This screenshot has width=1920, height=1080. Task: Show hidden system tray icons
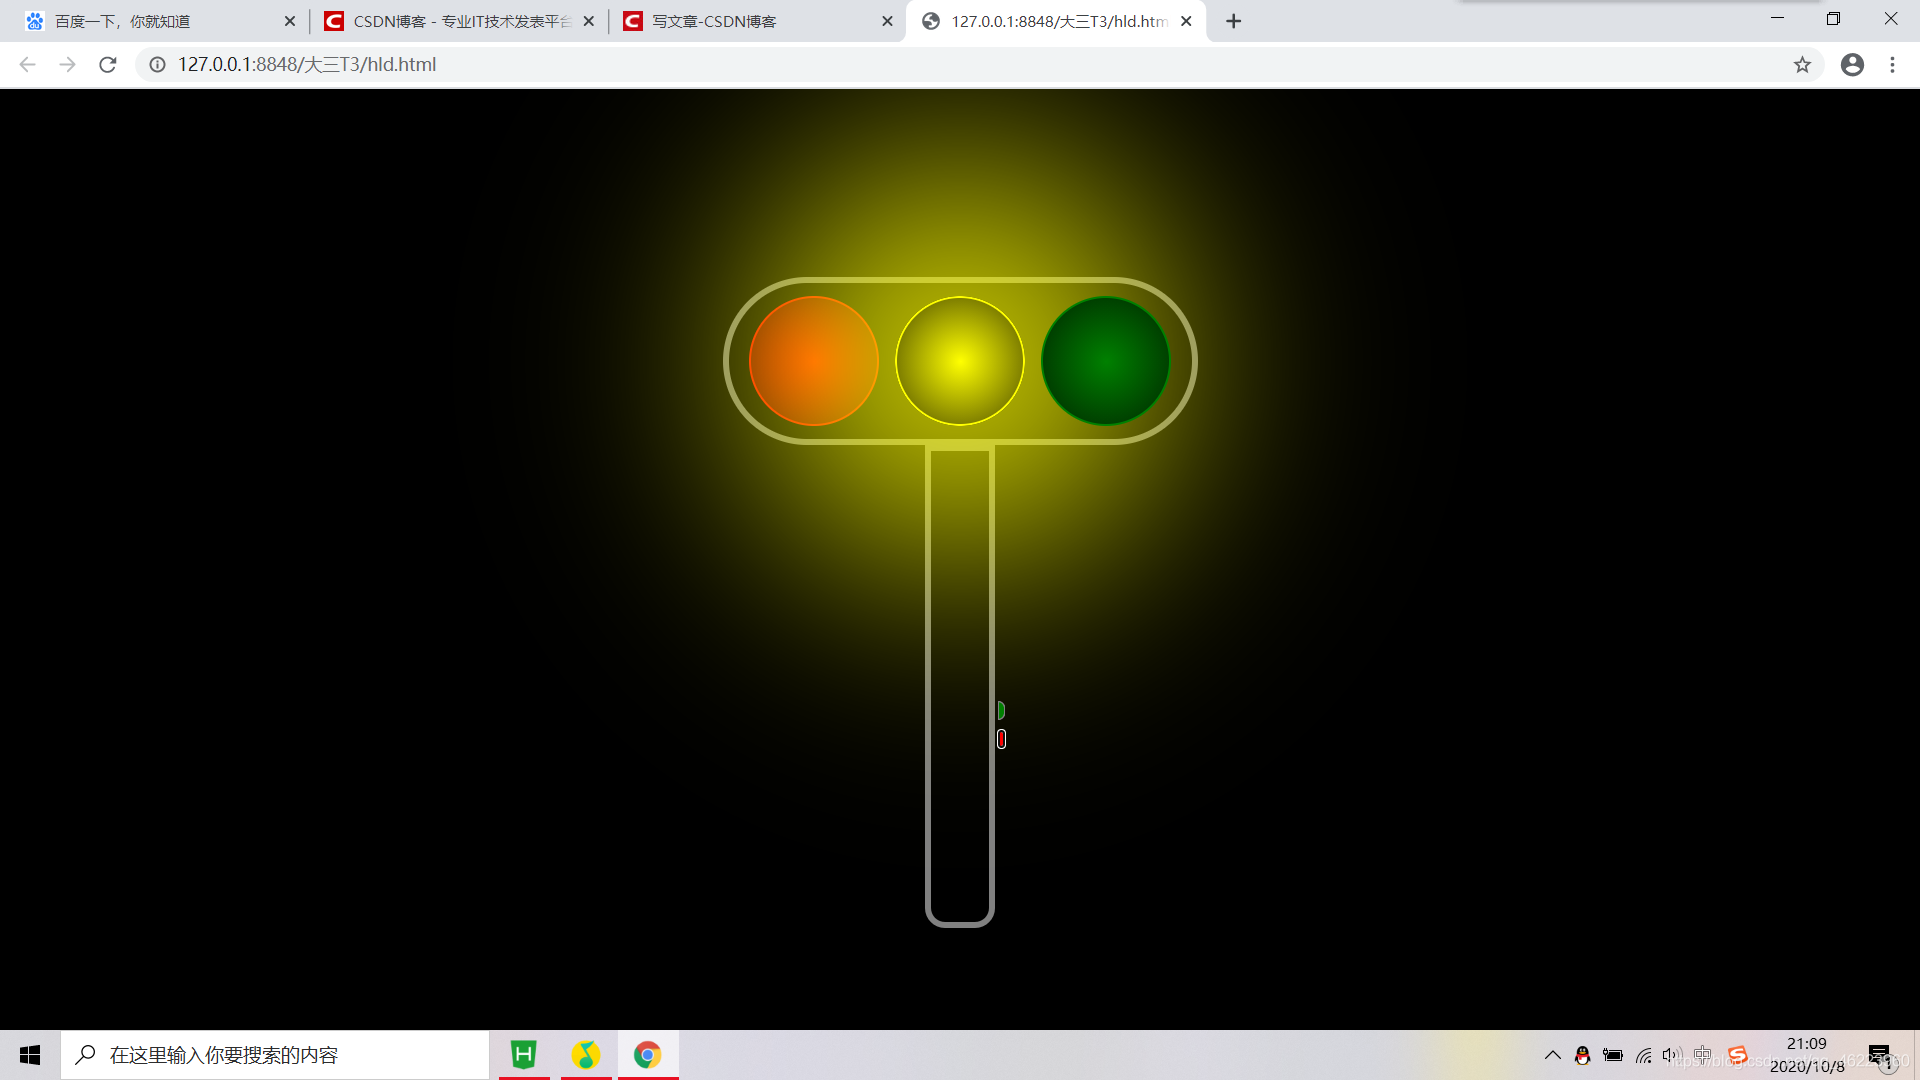1552,1055
